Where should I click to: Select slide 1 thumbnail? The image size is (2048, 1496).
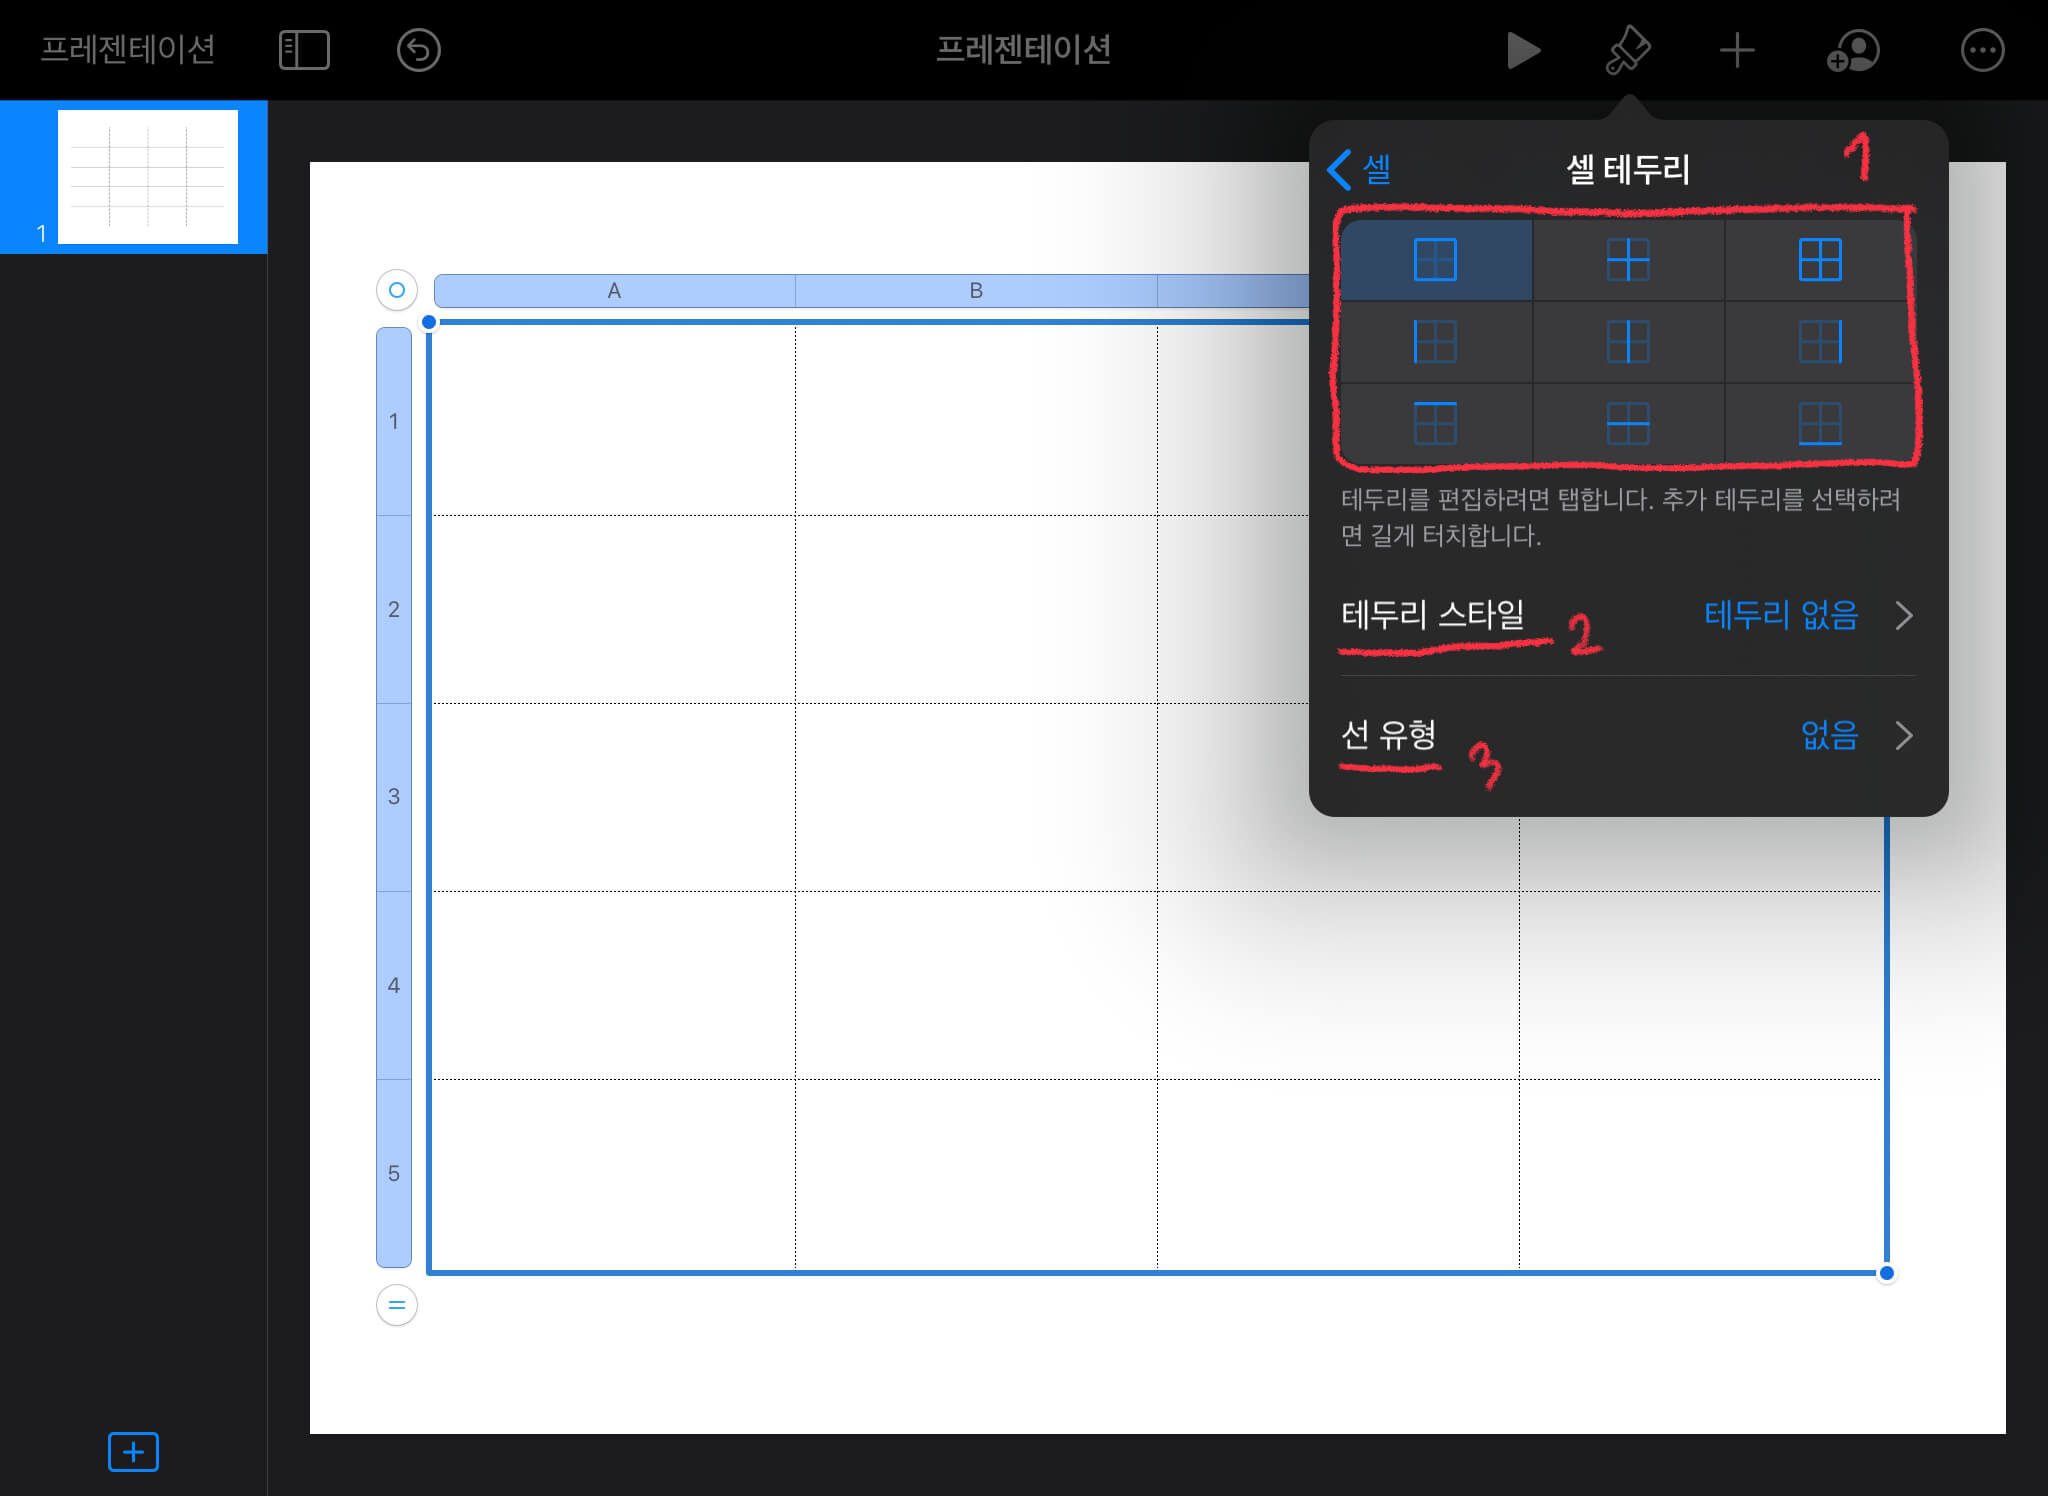(x=147, y=177)
